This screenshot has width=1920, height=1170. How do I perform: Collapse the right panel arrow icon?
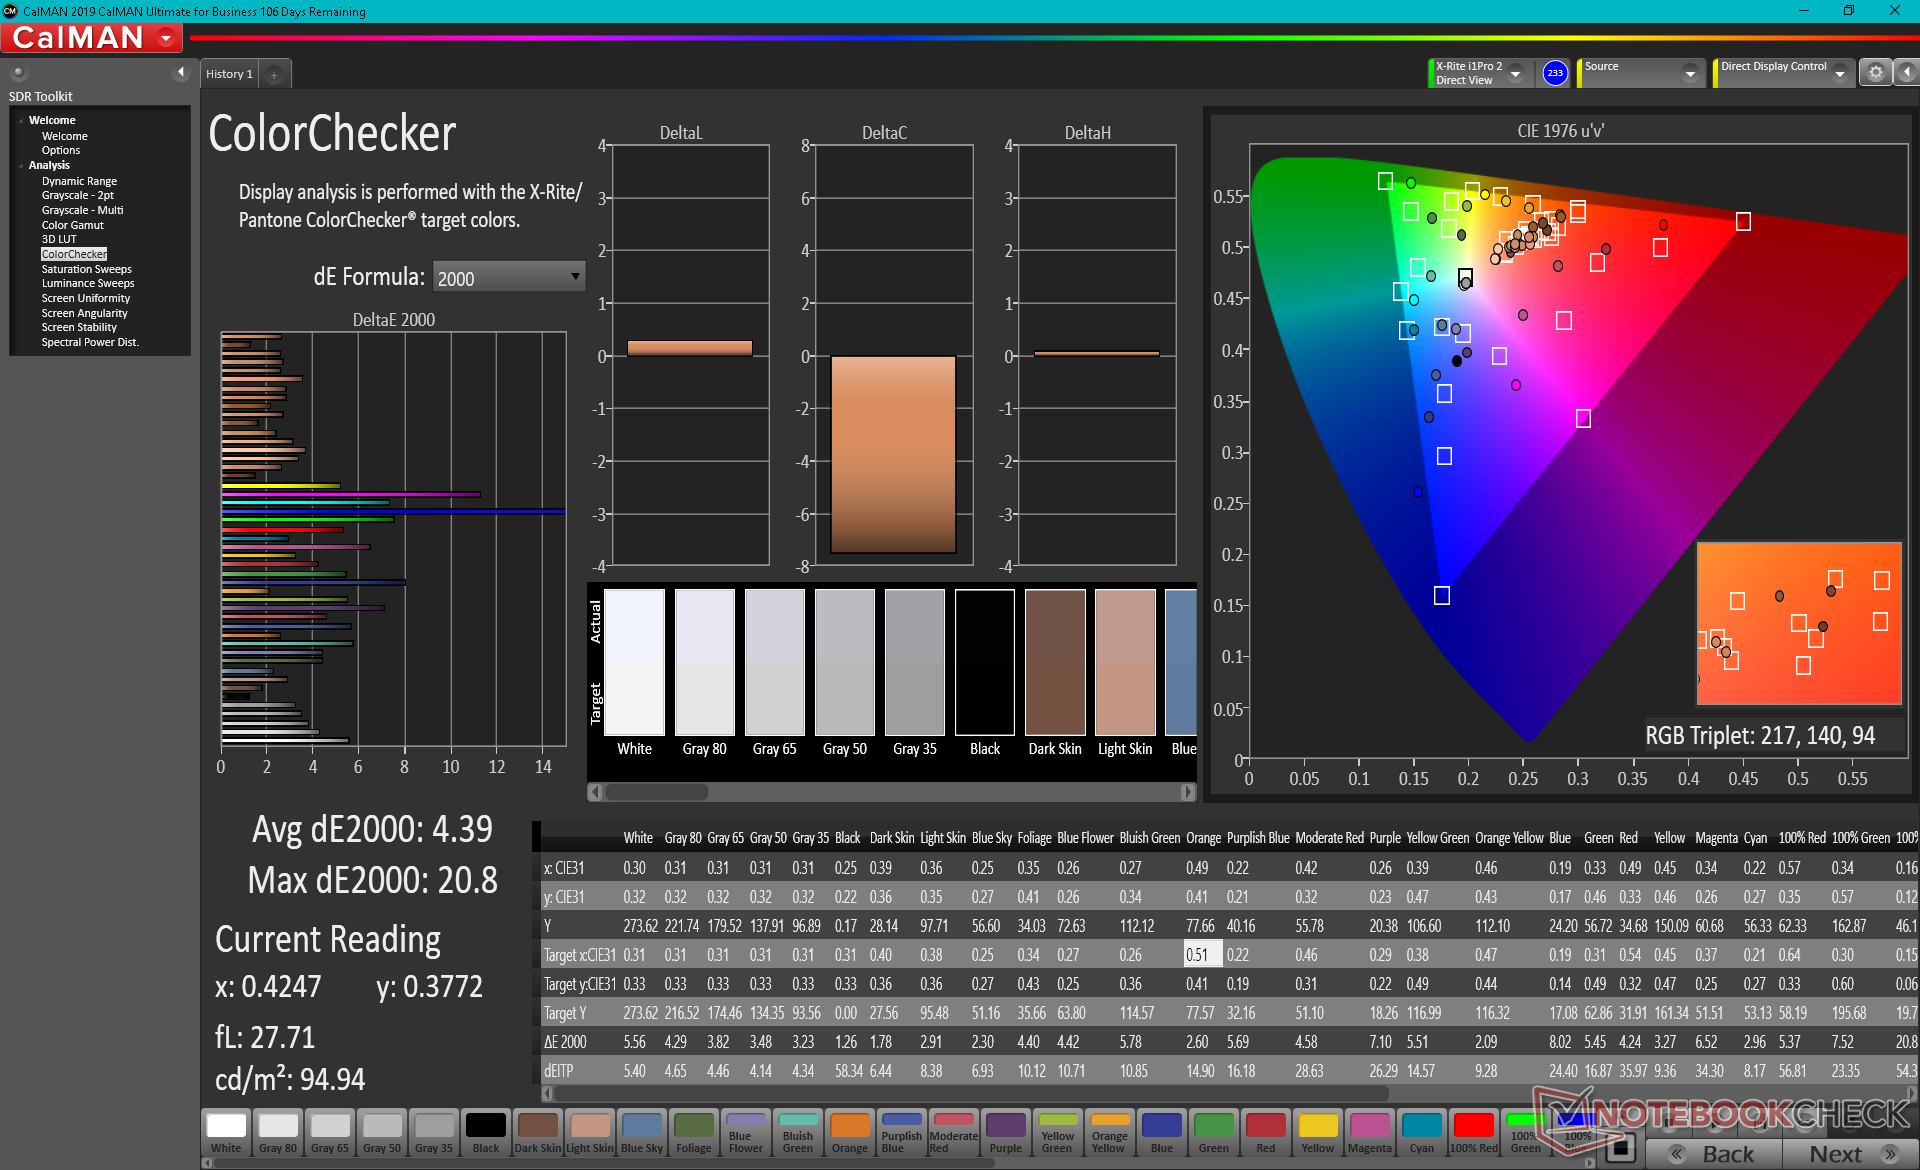(1907, 72)
